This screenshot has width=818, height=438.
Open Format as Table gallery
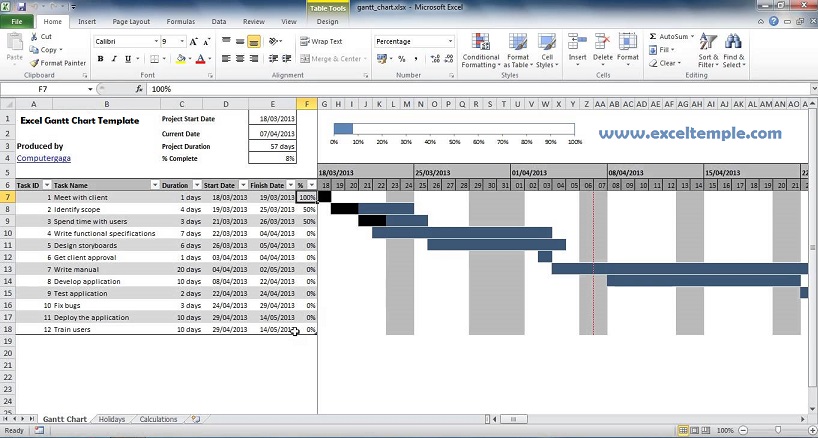point(518,51)
